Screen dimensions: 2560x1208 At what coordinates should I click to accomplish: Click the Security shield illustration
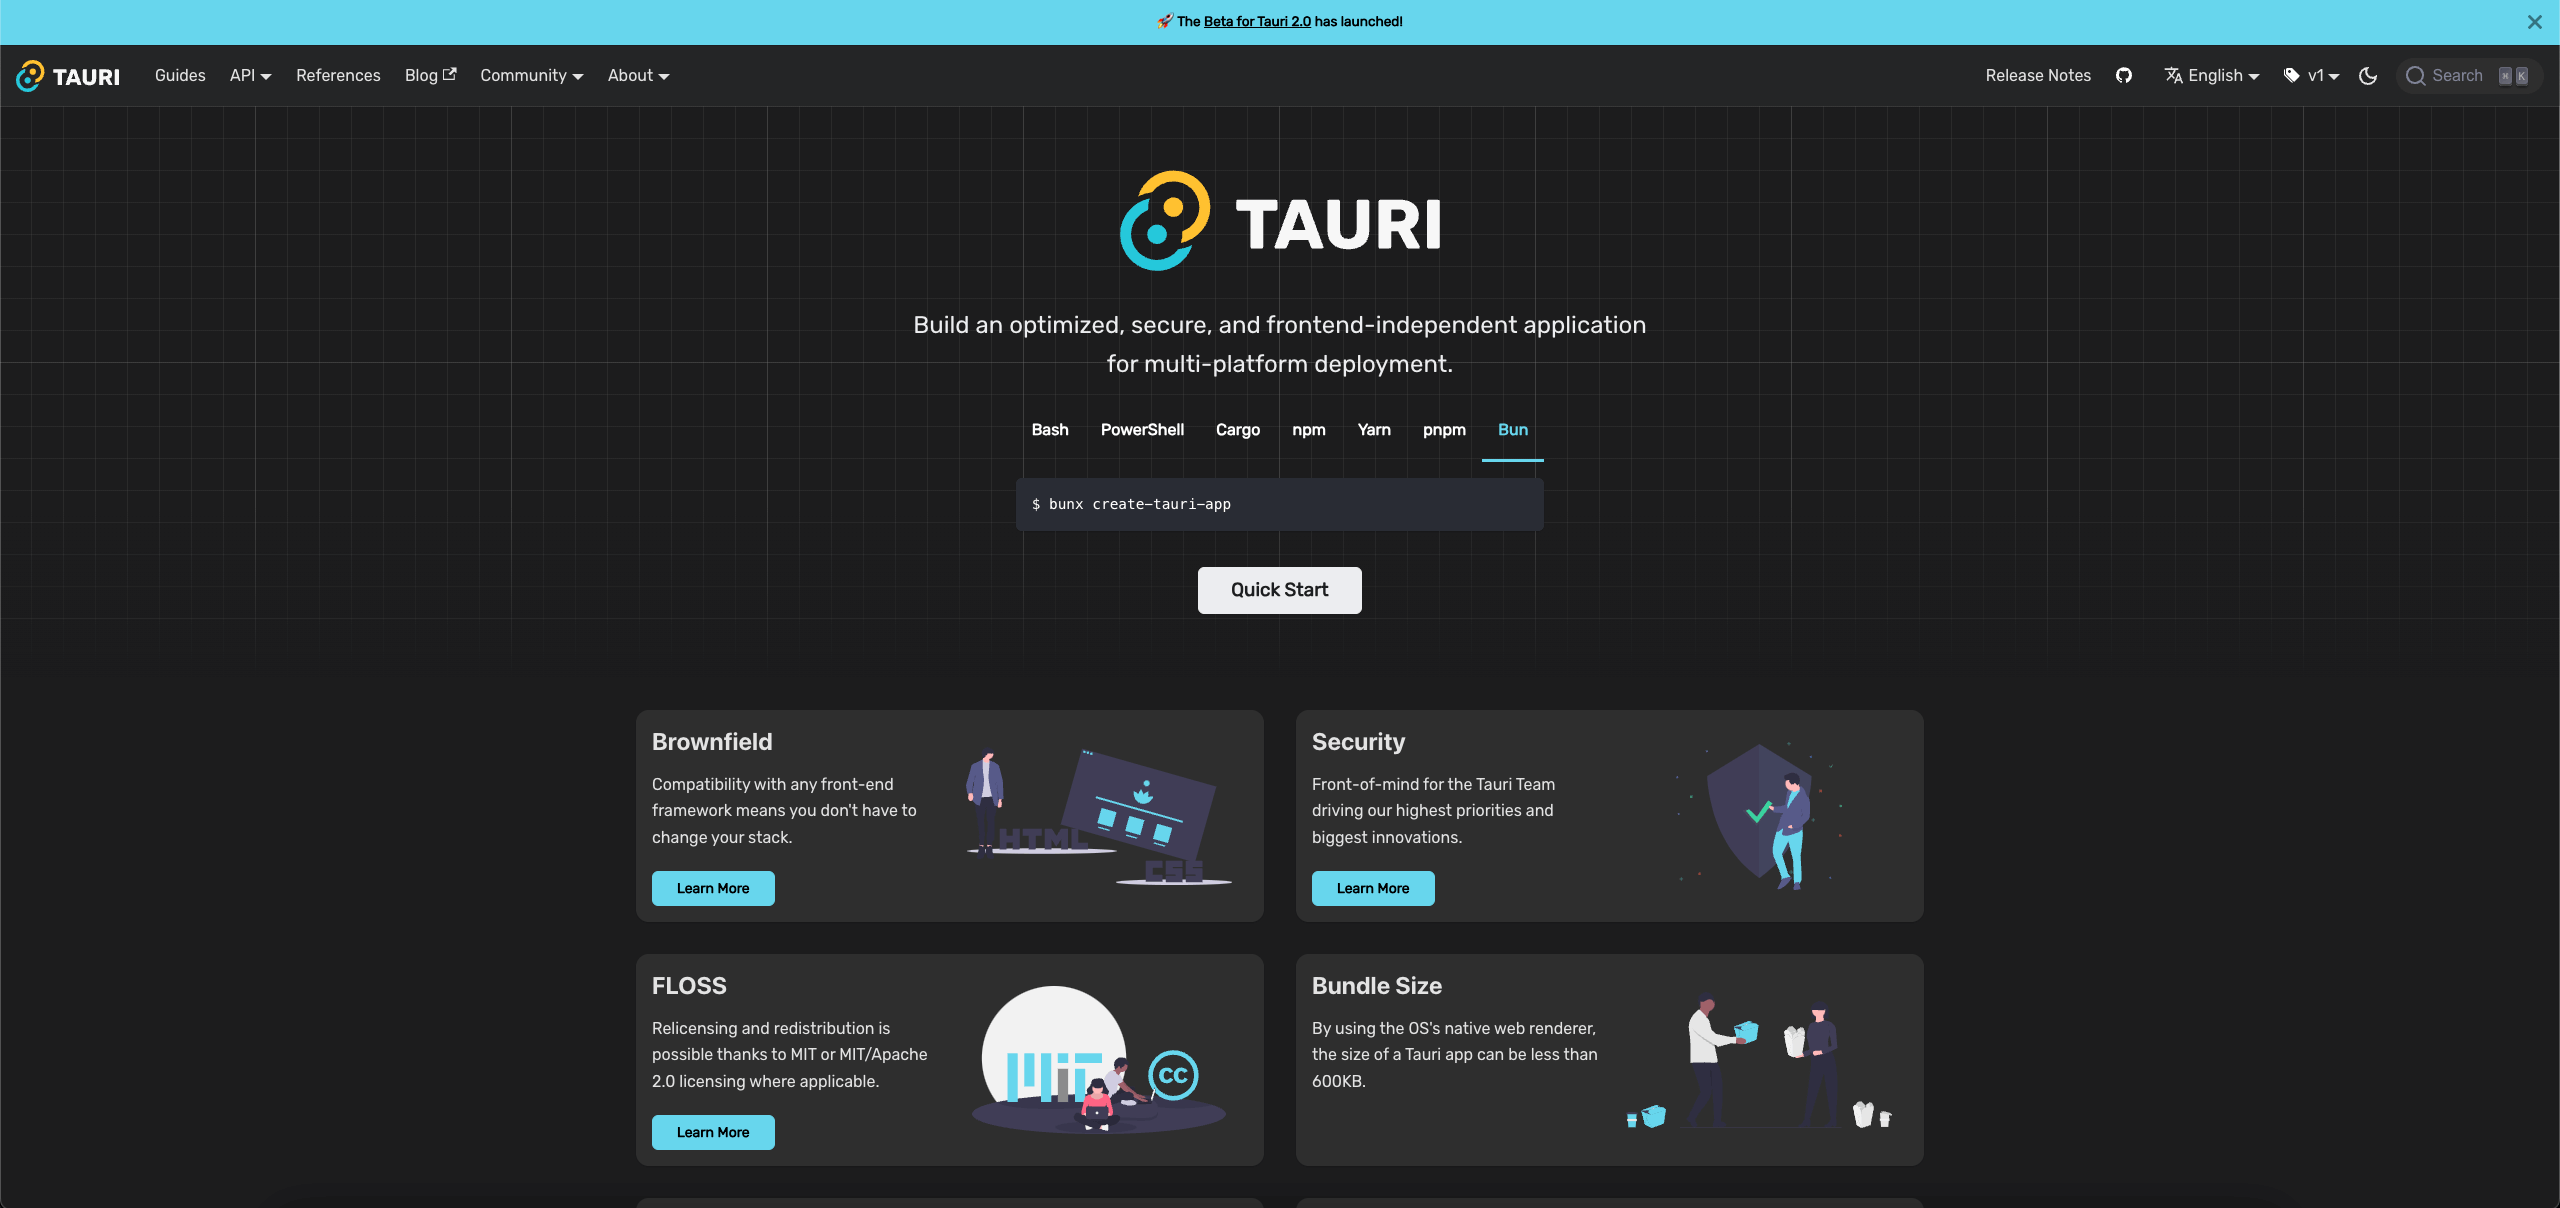(1760, 816)
